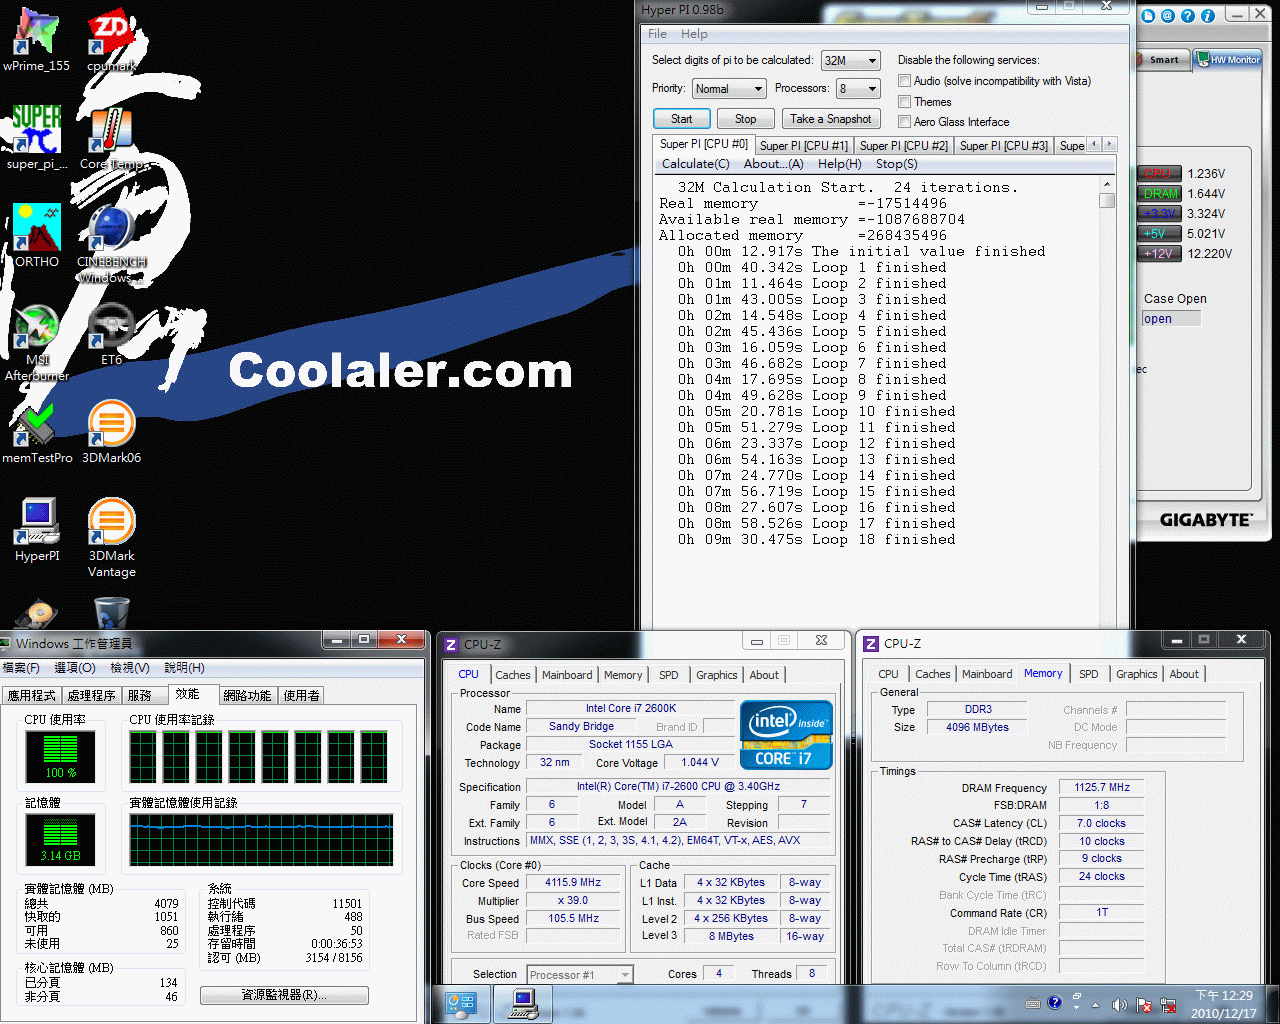Show hidden tray icons arrow

click(1095, 1004)
